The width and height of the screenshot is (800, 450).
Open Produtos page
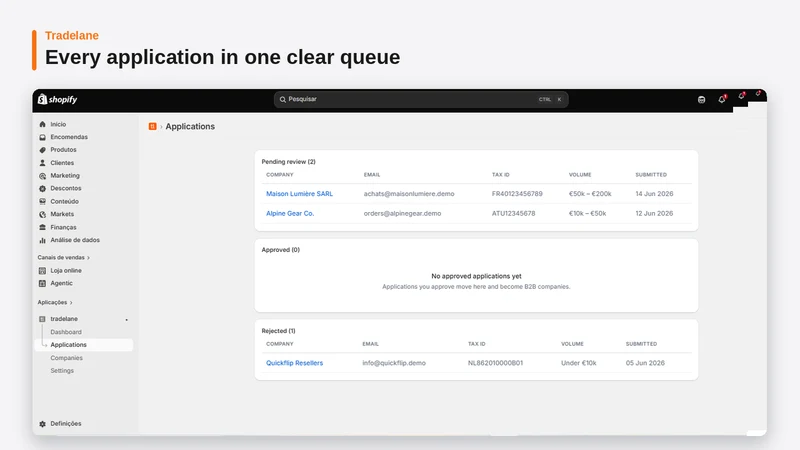[x=63, y=150]
